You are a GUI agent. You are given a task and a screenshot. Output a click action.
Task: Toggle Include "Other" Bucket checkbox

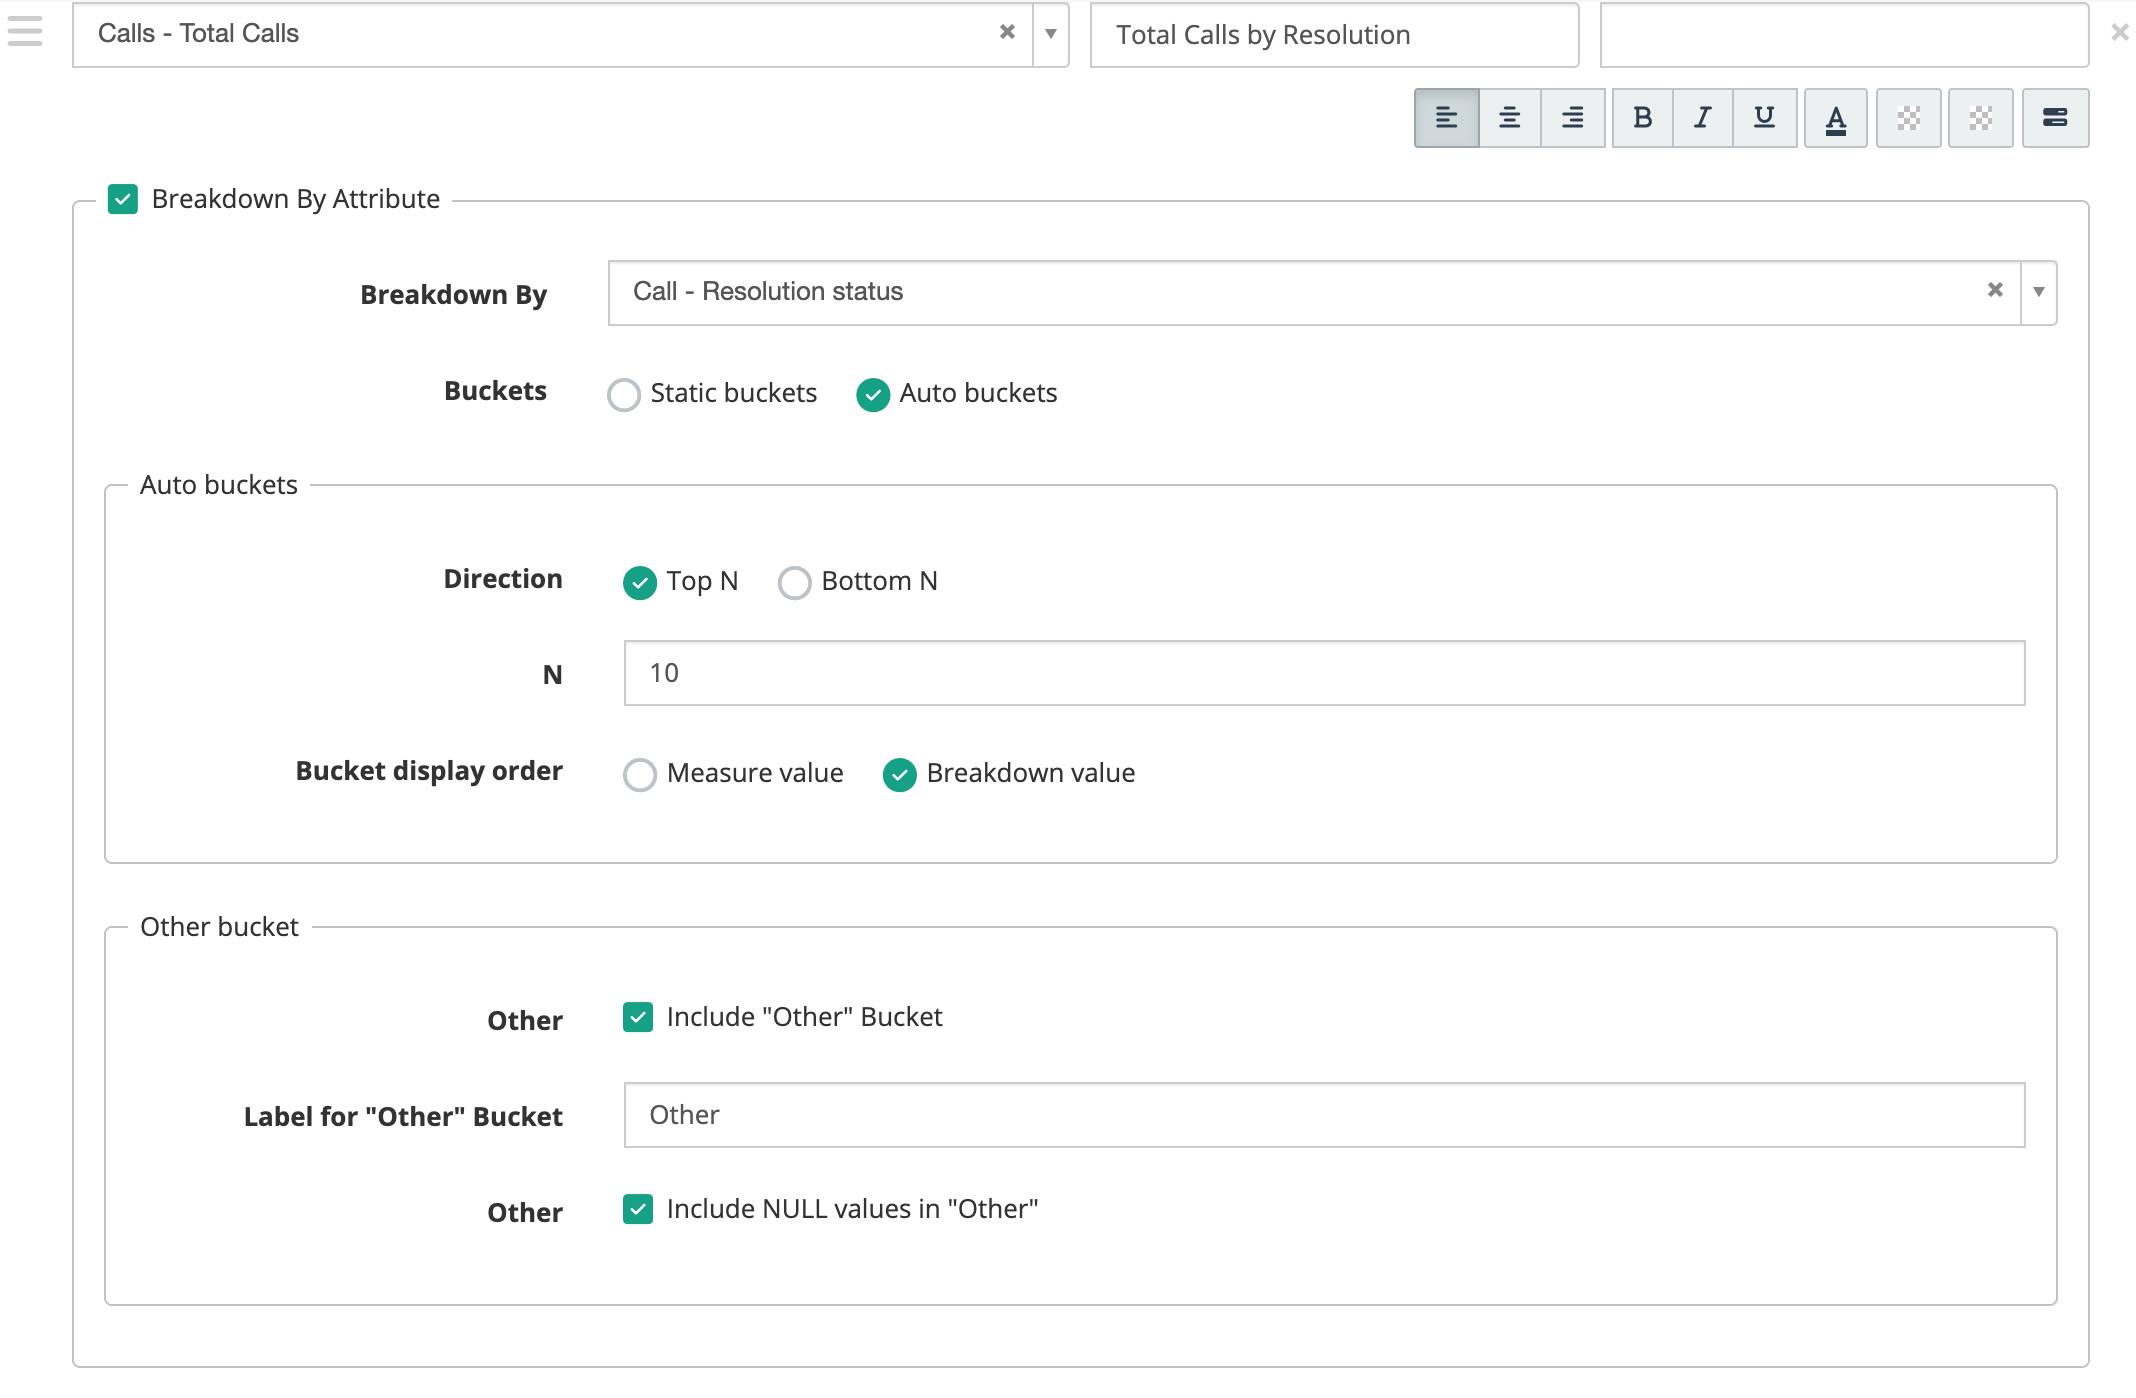[x=638, y=1017]
